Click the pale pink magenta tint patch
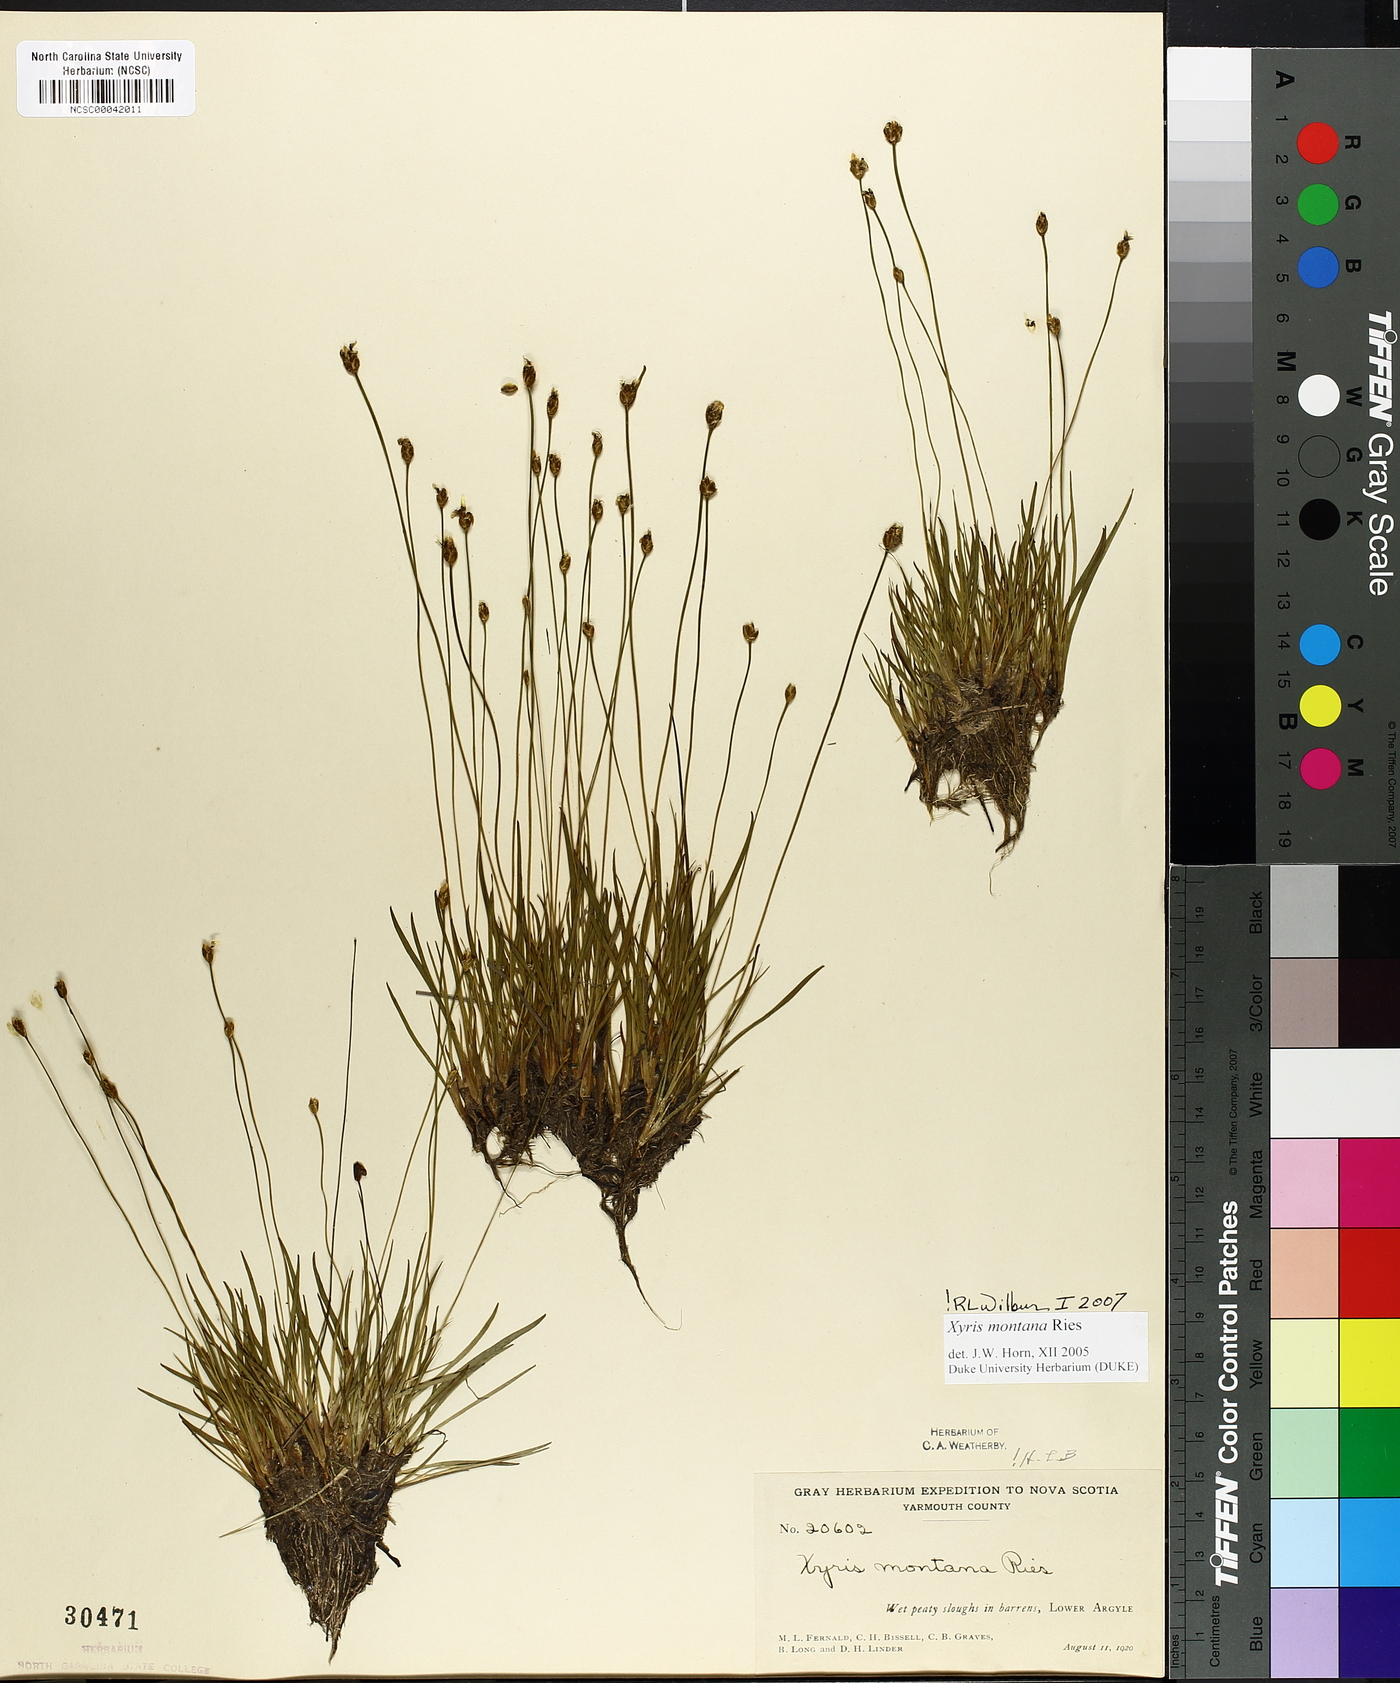 point(1304,1183)
